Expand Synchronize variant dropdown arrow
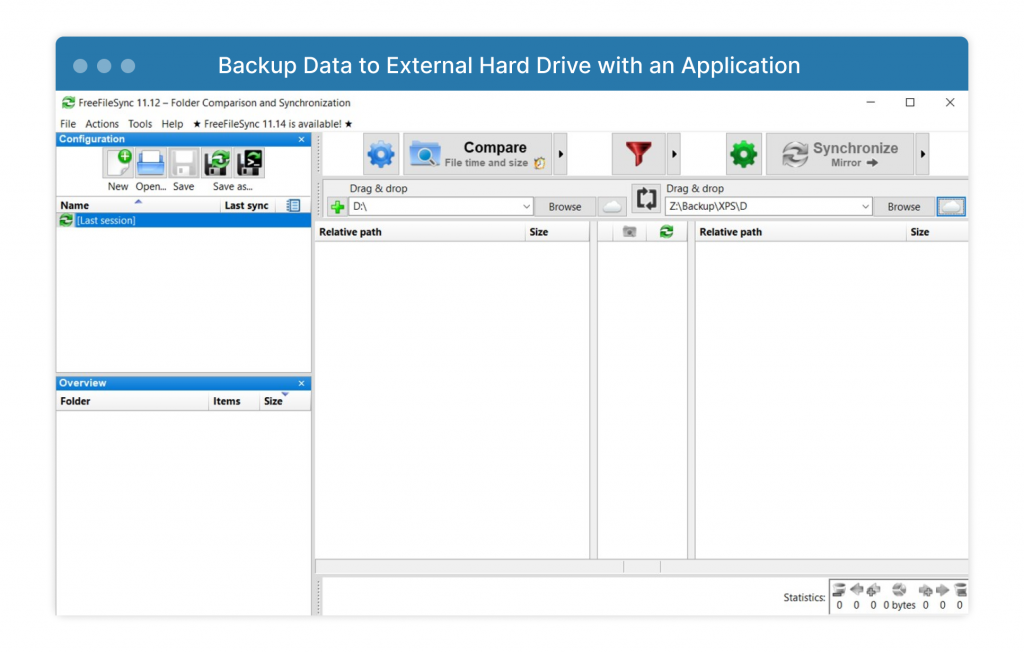This screenshot has width=1024, height=652. pos(922,154)
